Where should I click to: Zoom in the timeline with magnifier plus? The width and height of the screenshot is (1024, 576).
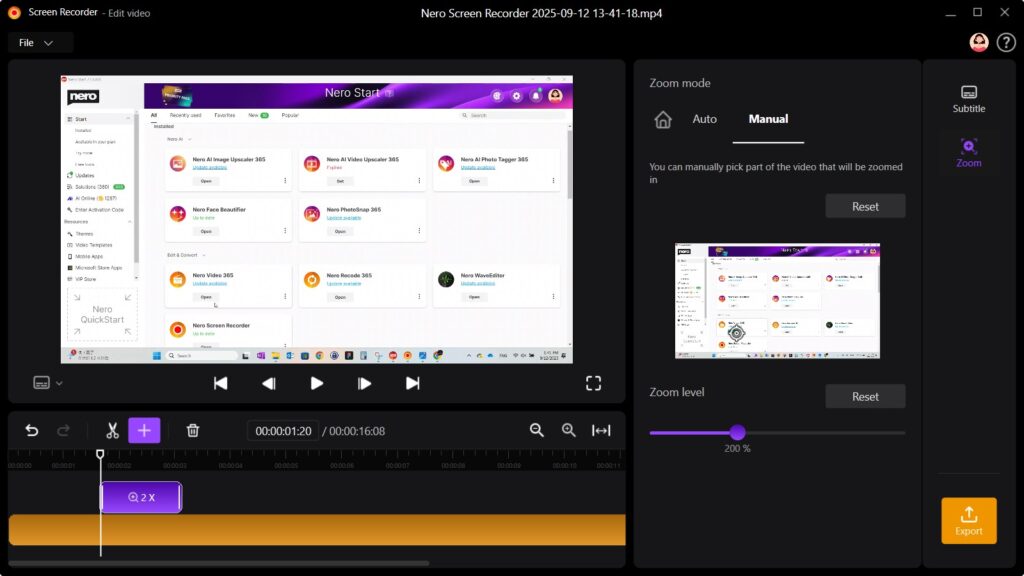tap(569, 430)
